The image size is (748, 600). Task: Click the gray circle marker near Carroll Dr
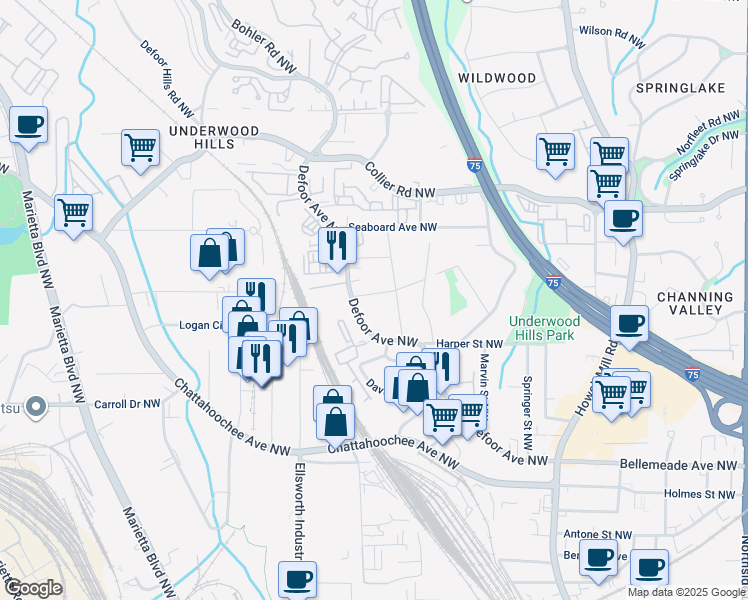point(37,406)
